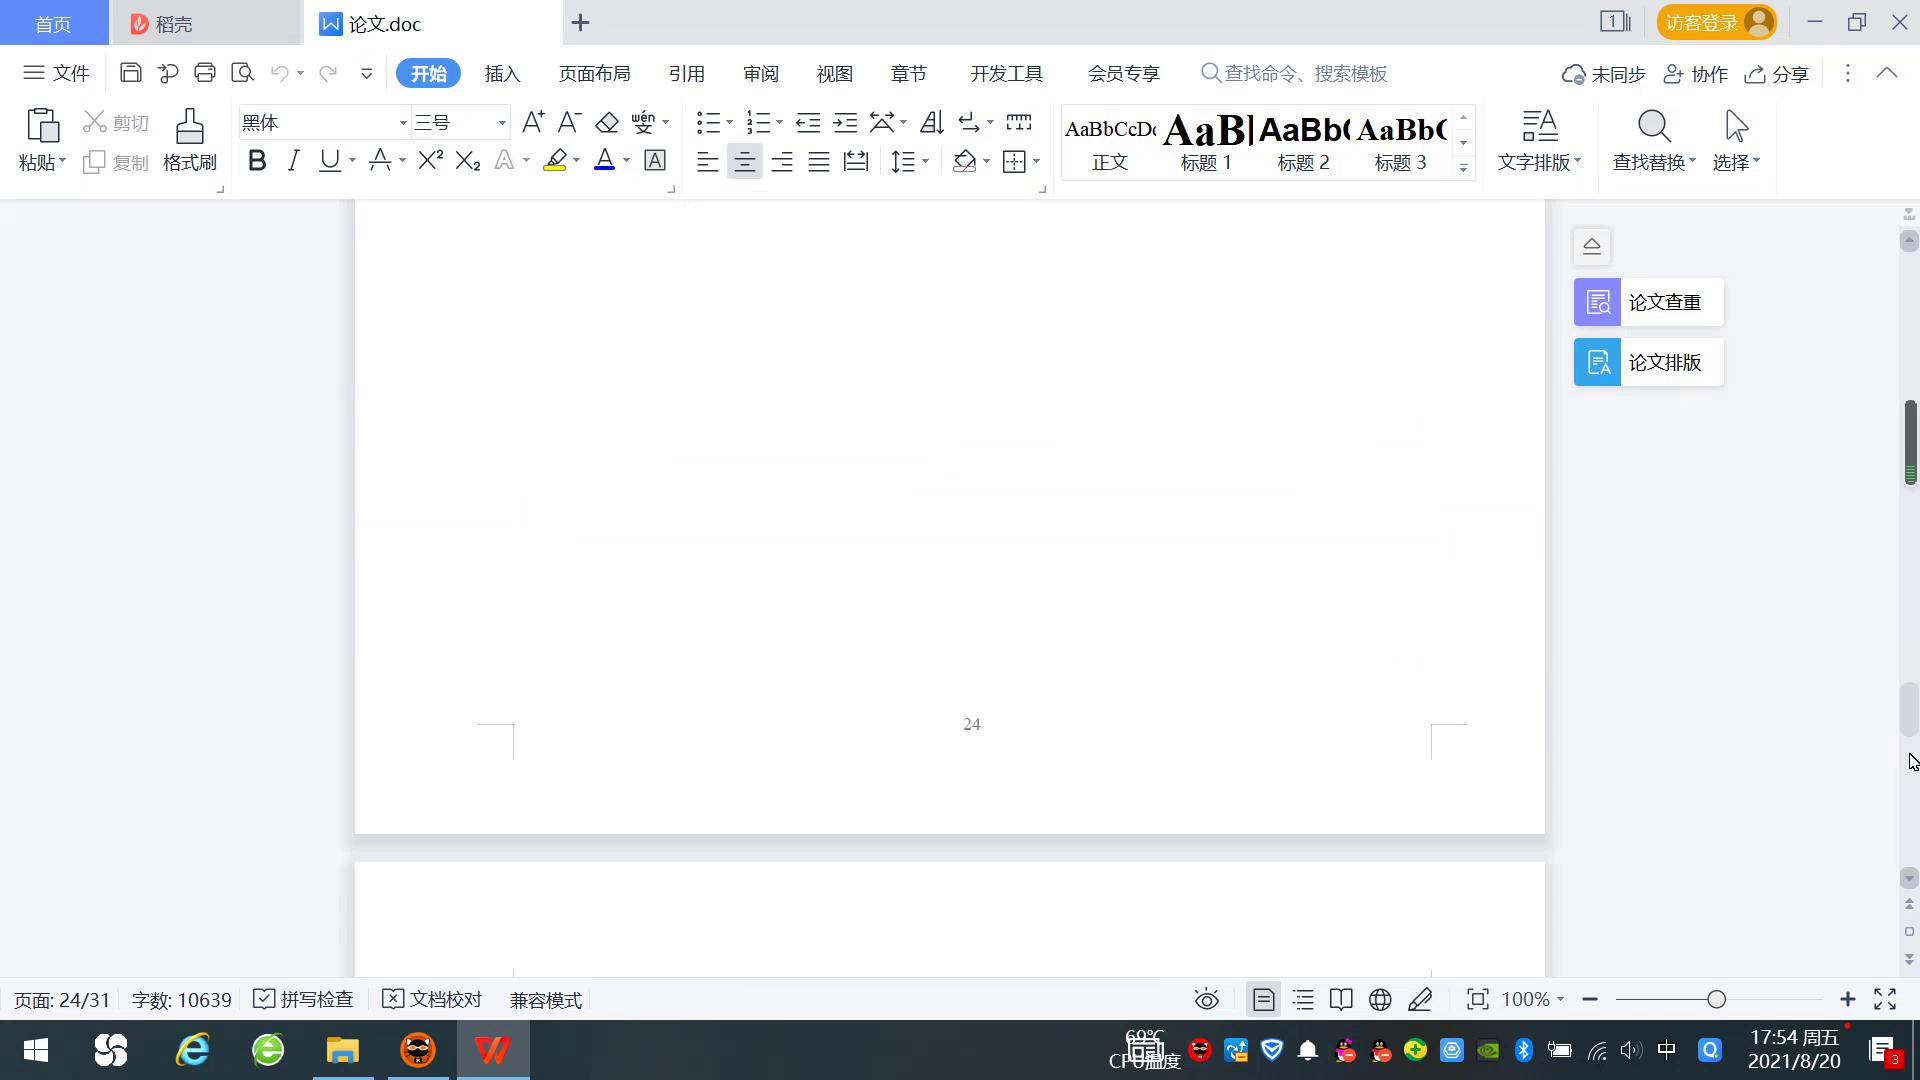Open the font size dropdown 三号
Viewport: 1920px width, 1080px height.
[x=501, y=123]
